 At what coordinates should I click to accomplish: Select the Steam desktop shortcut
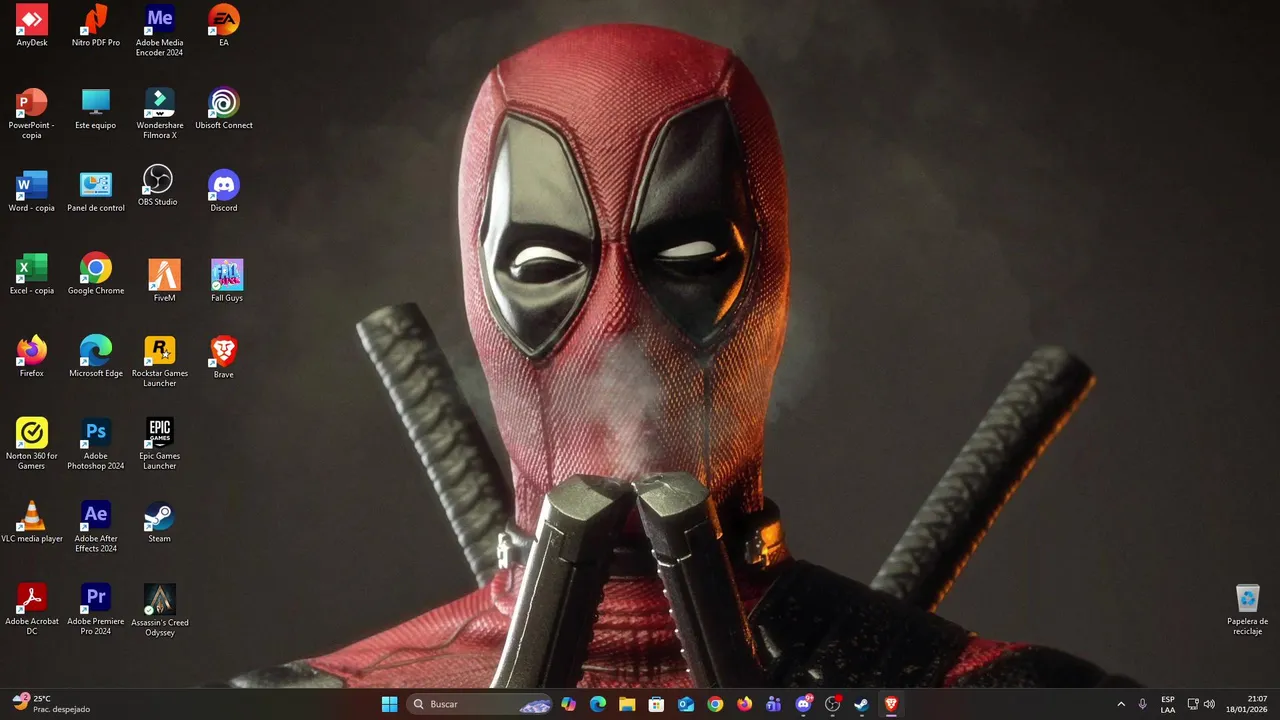tap(160, 522)
